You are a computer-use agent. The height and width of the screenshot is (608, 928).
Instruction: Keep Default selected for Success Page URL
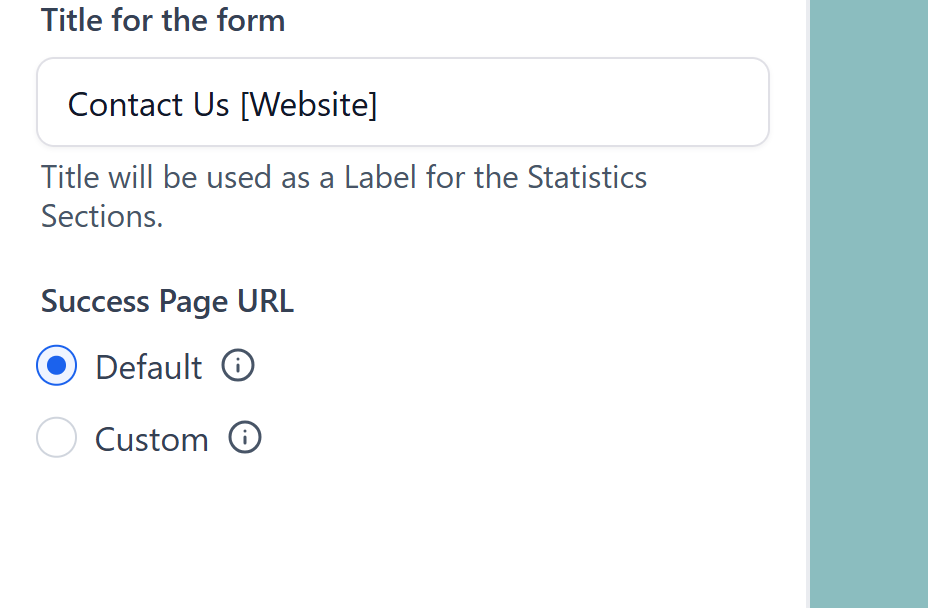[x=56, y=366]
